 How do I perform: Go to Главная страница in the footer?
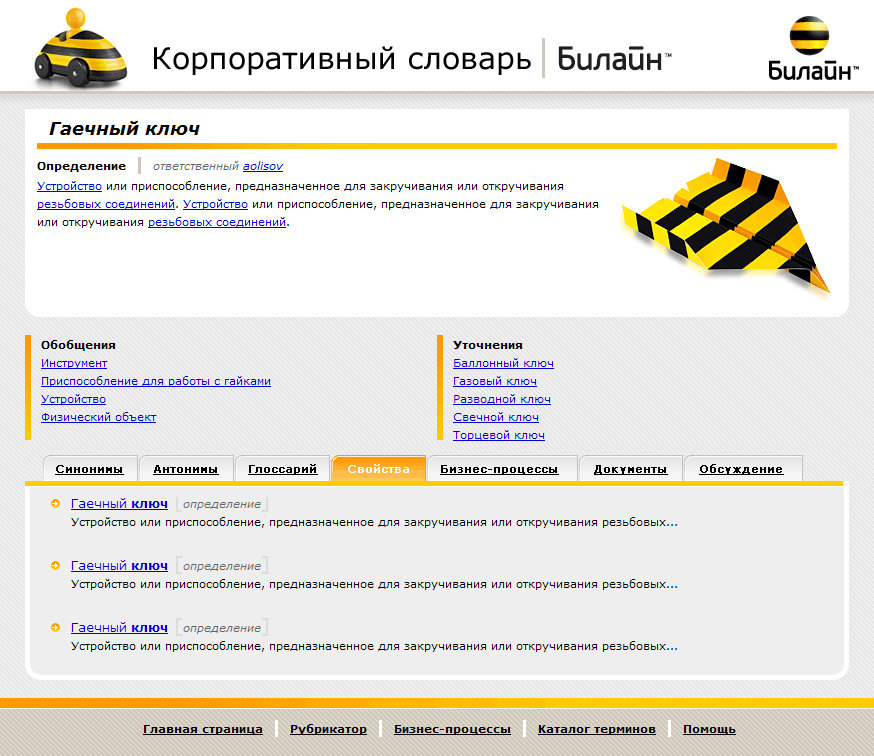(203, 729)
